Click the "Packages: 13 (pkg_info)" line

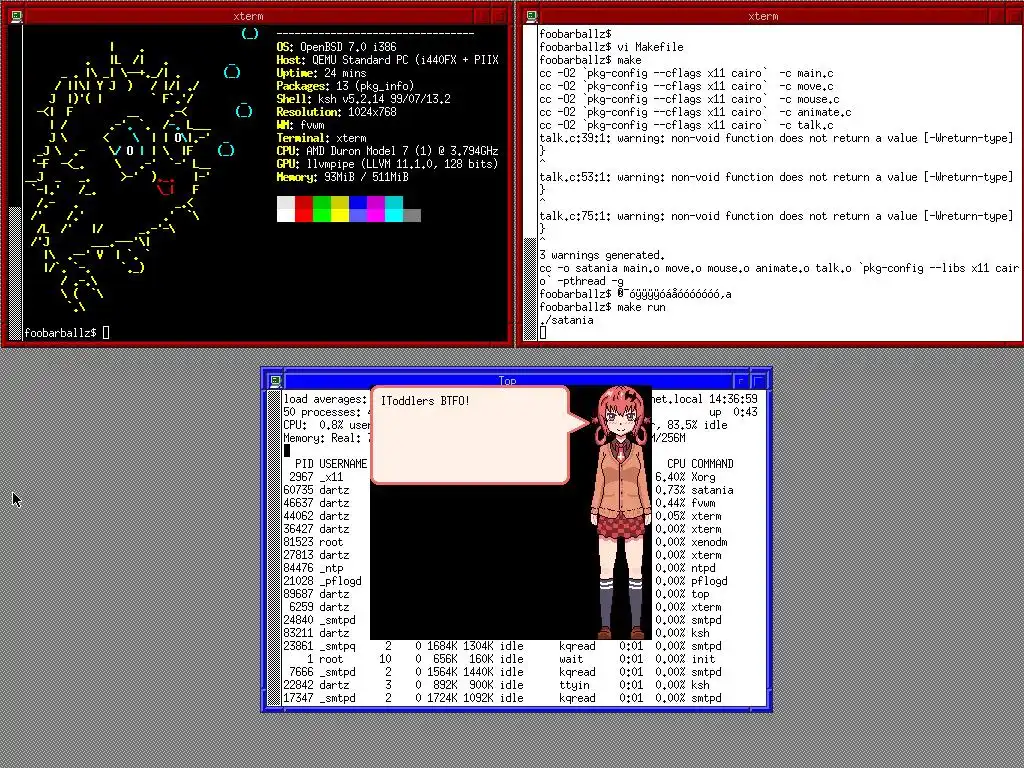tap(345, 86)
